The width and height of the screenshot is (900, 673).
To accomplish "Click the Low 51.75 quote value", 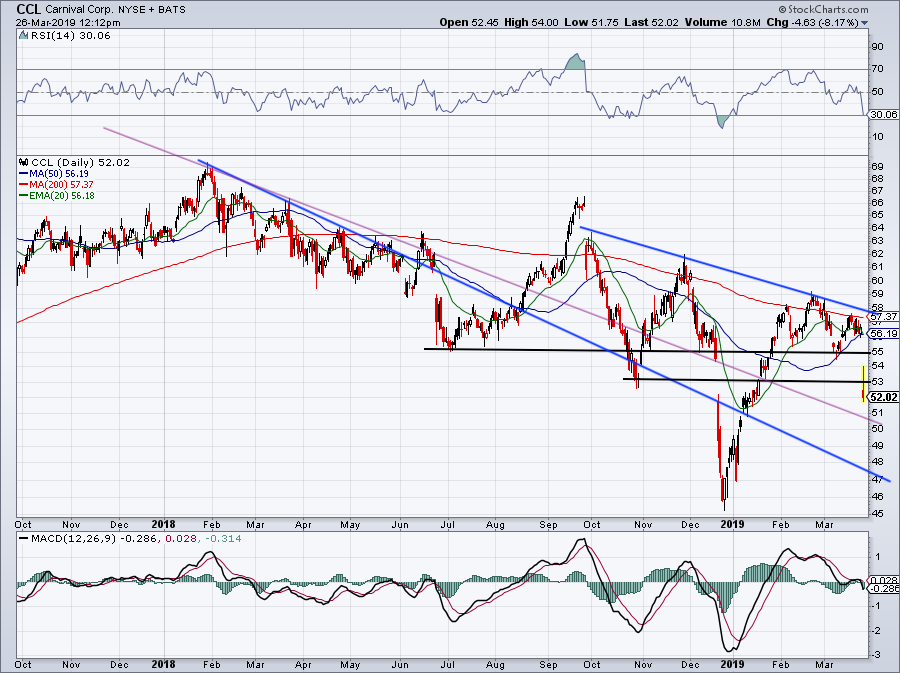I will click(591, 22).
